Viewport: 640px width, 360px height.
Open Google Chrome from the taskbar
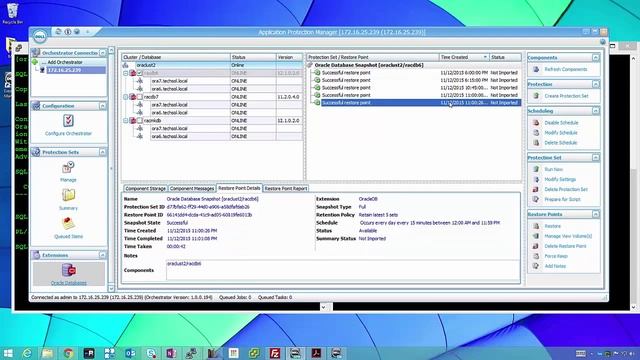68,353
